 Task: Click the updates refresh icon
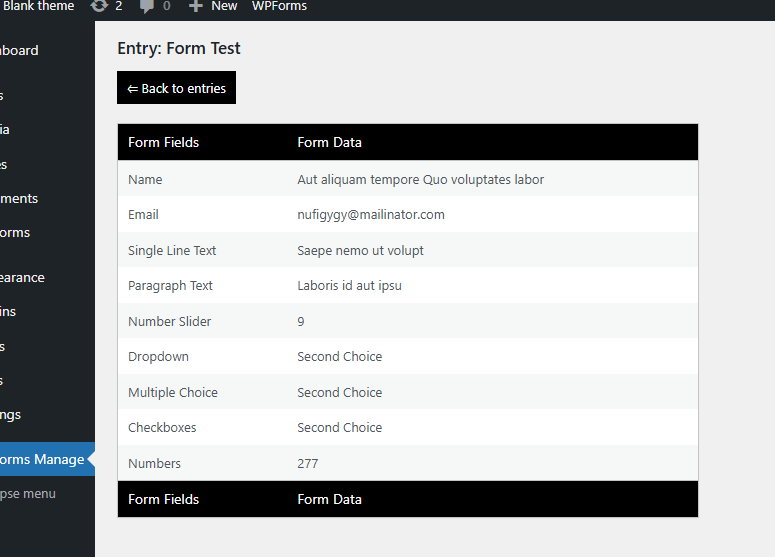(x=99, y=6)
